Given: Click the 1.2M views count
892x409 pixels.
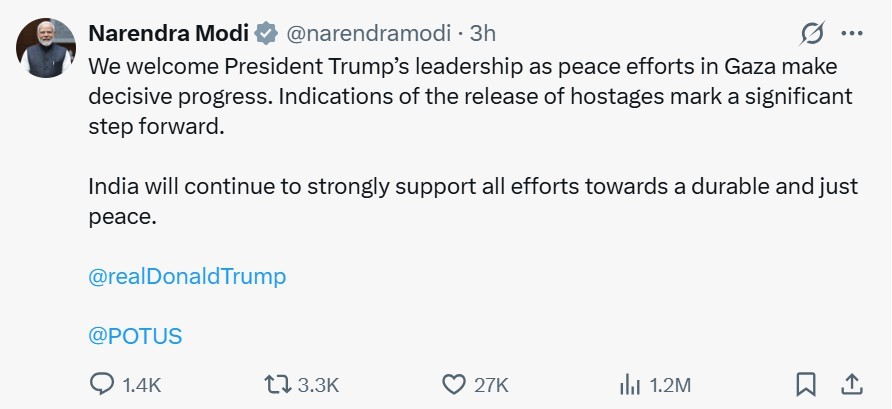Looking at the screenshot, I should pos(670,385).
